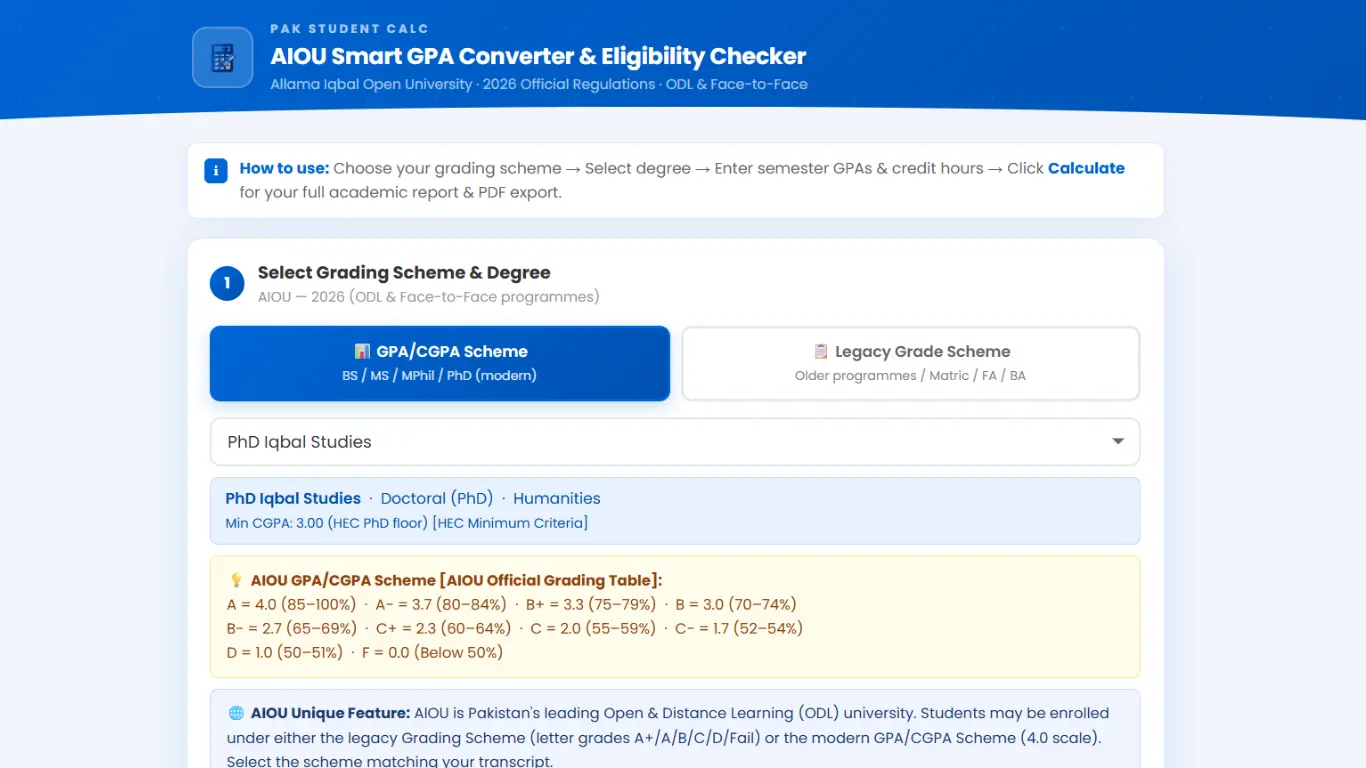1366x768 pixels.
Task: Click the clipboard icon on Legacy Grade Scheme
Action: (821, 352)
